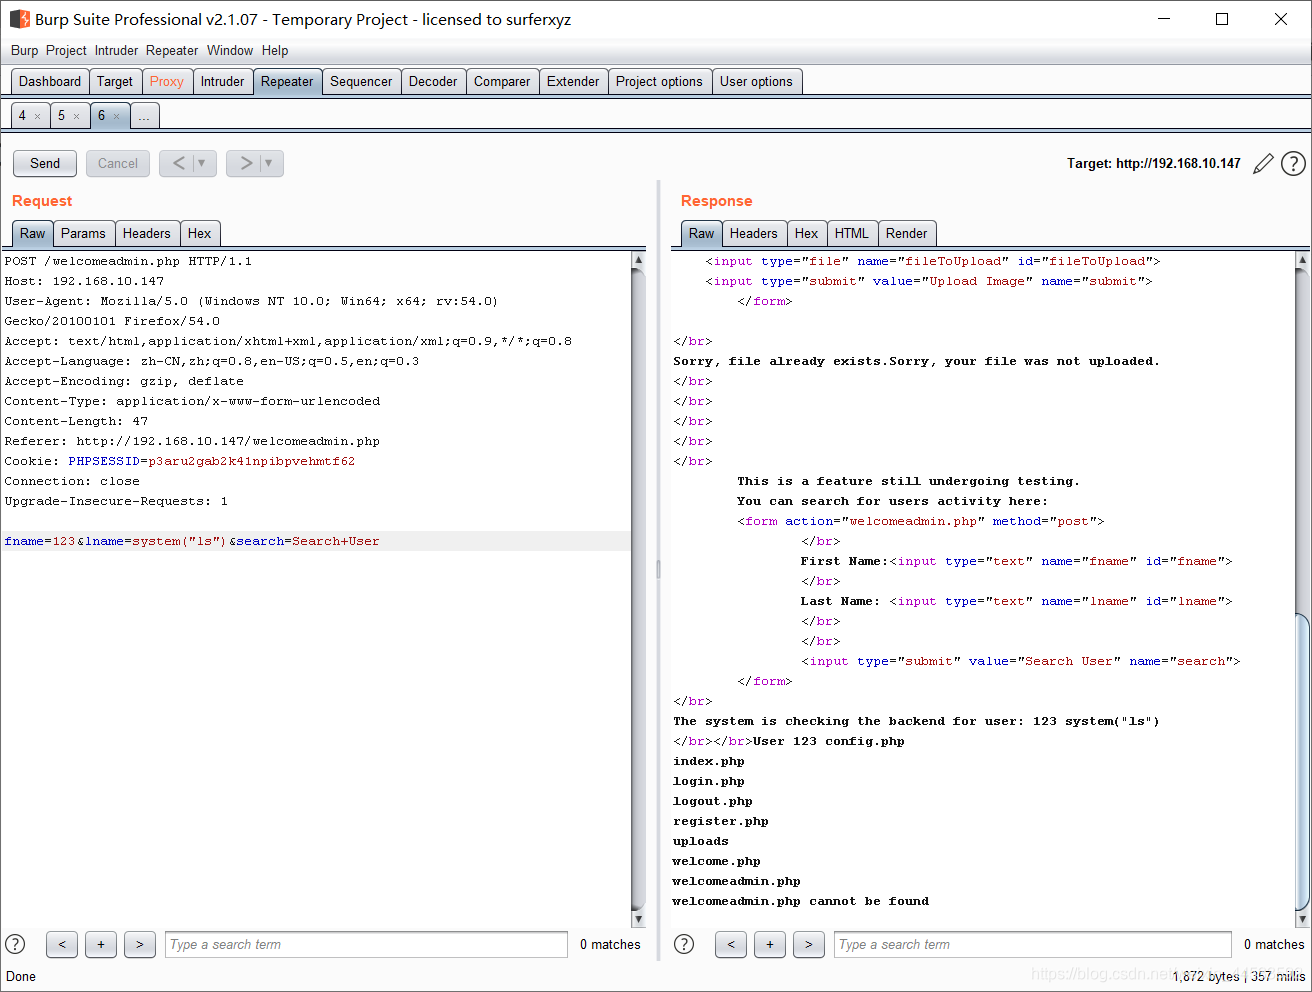Open back history dropdown arrow
This screenshot has width=1312, height=992.
coord(203,163)
